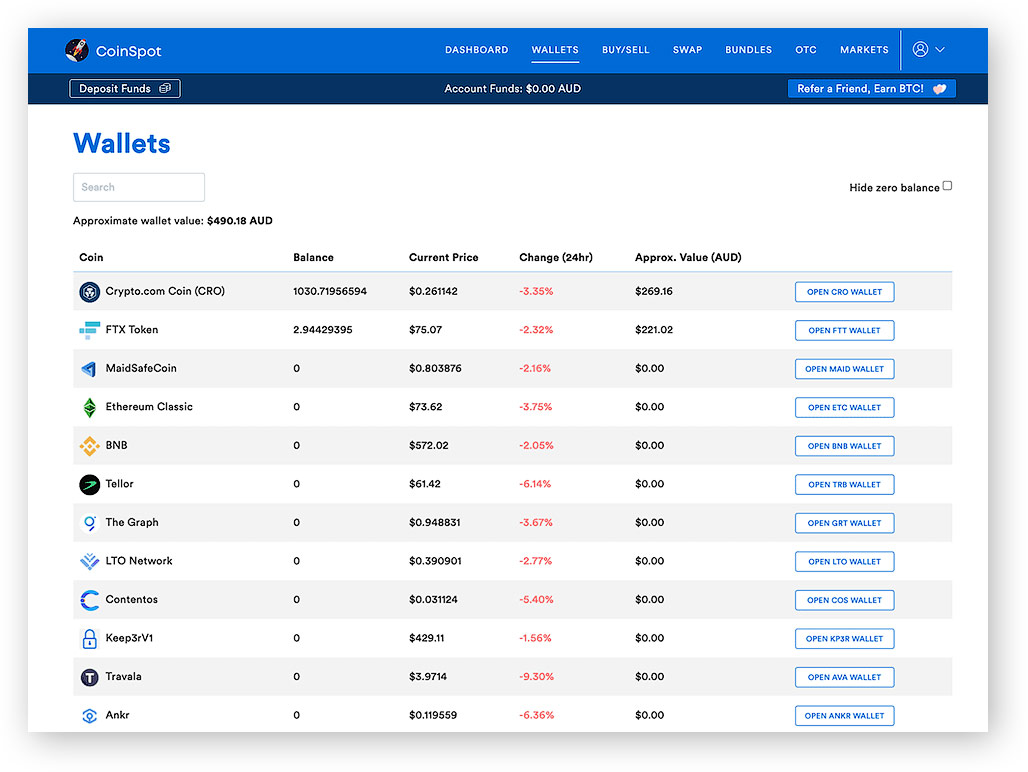
Task: Click the Change (24hr) column header
Action: pyautogui.click(x=556, y=258)
